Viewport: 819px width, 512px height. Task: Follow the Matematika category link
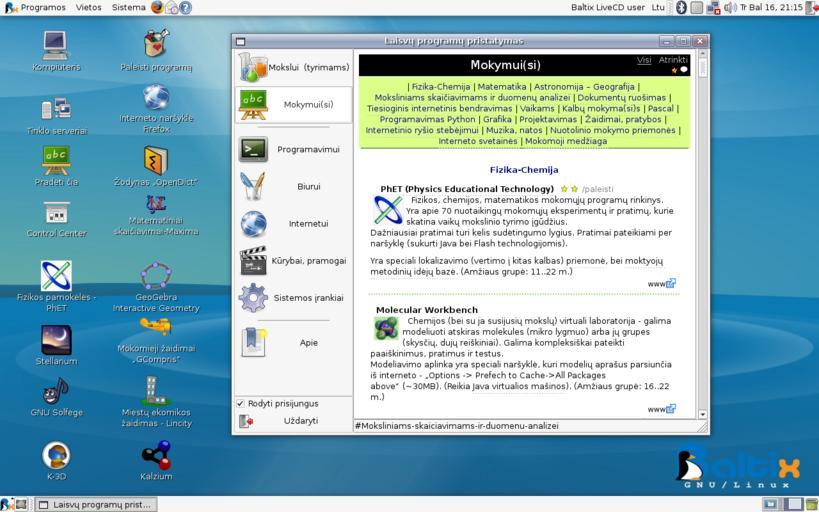click(501, 87)
